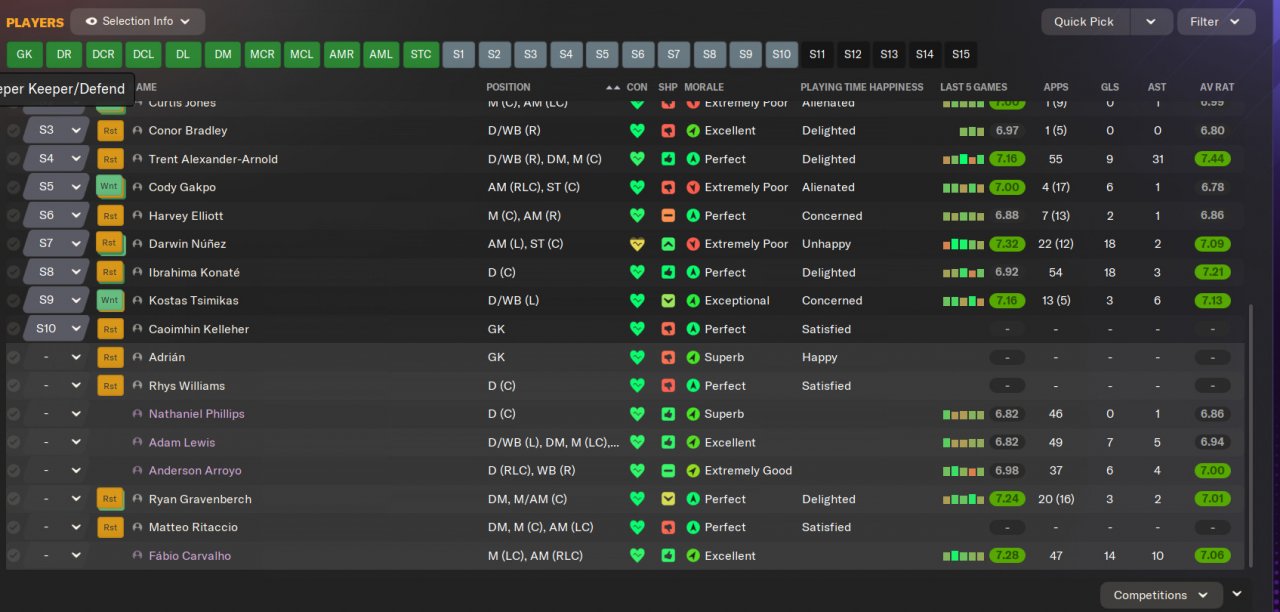
Task: Click the 7.44 average rating for Alexander-Arnold
Action: click(1212, 159)
